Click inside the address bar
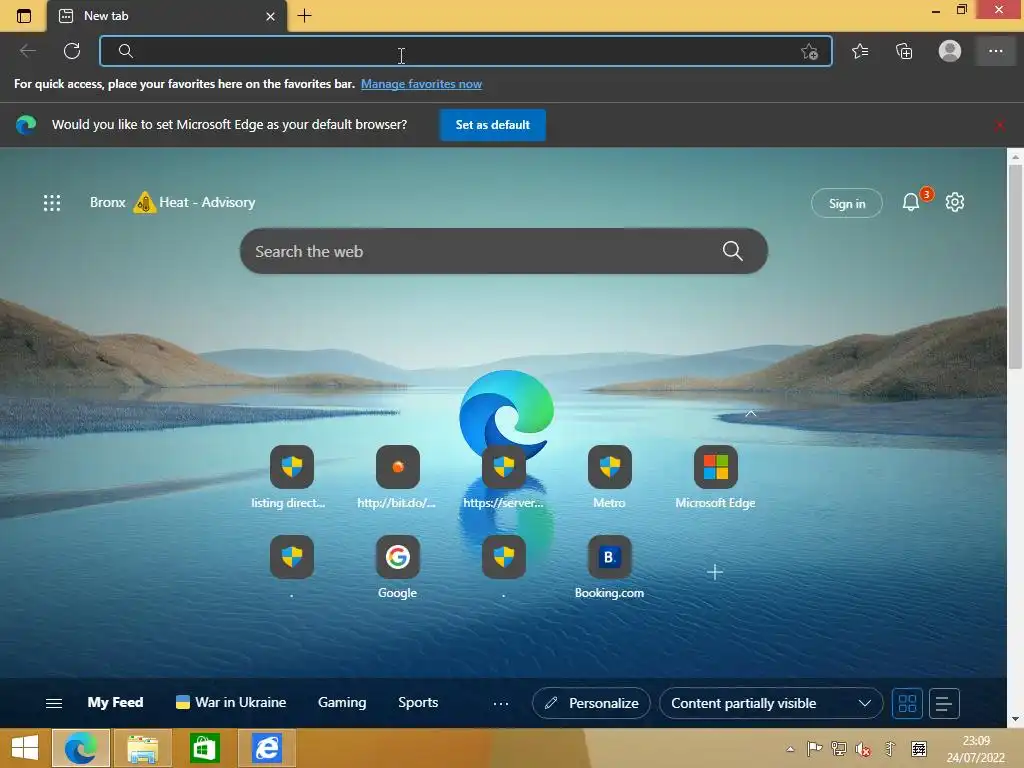The height and width of the screenshot is (768, 1024). (466, 51)
